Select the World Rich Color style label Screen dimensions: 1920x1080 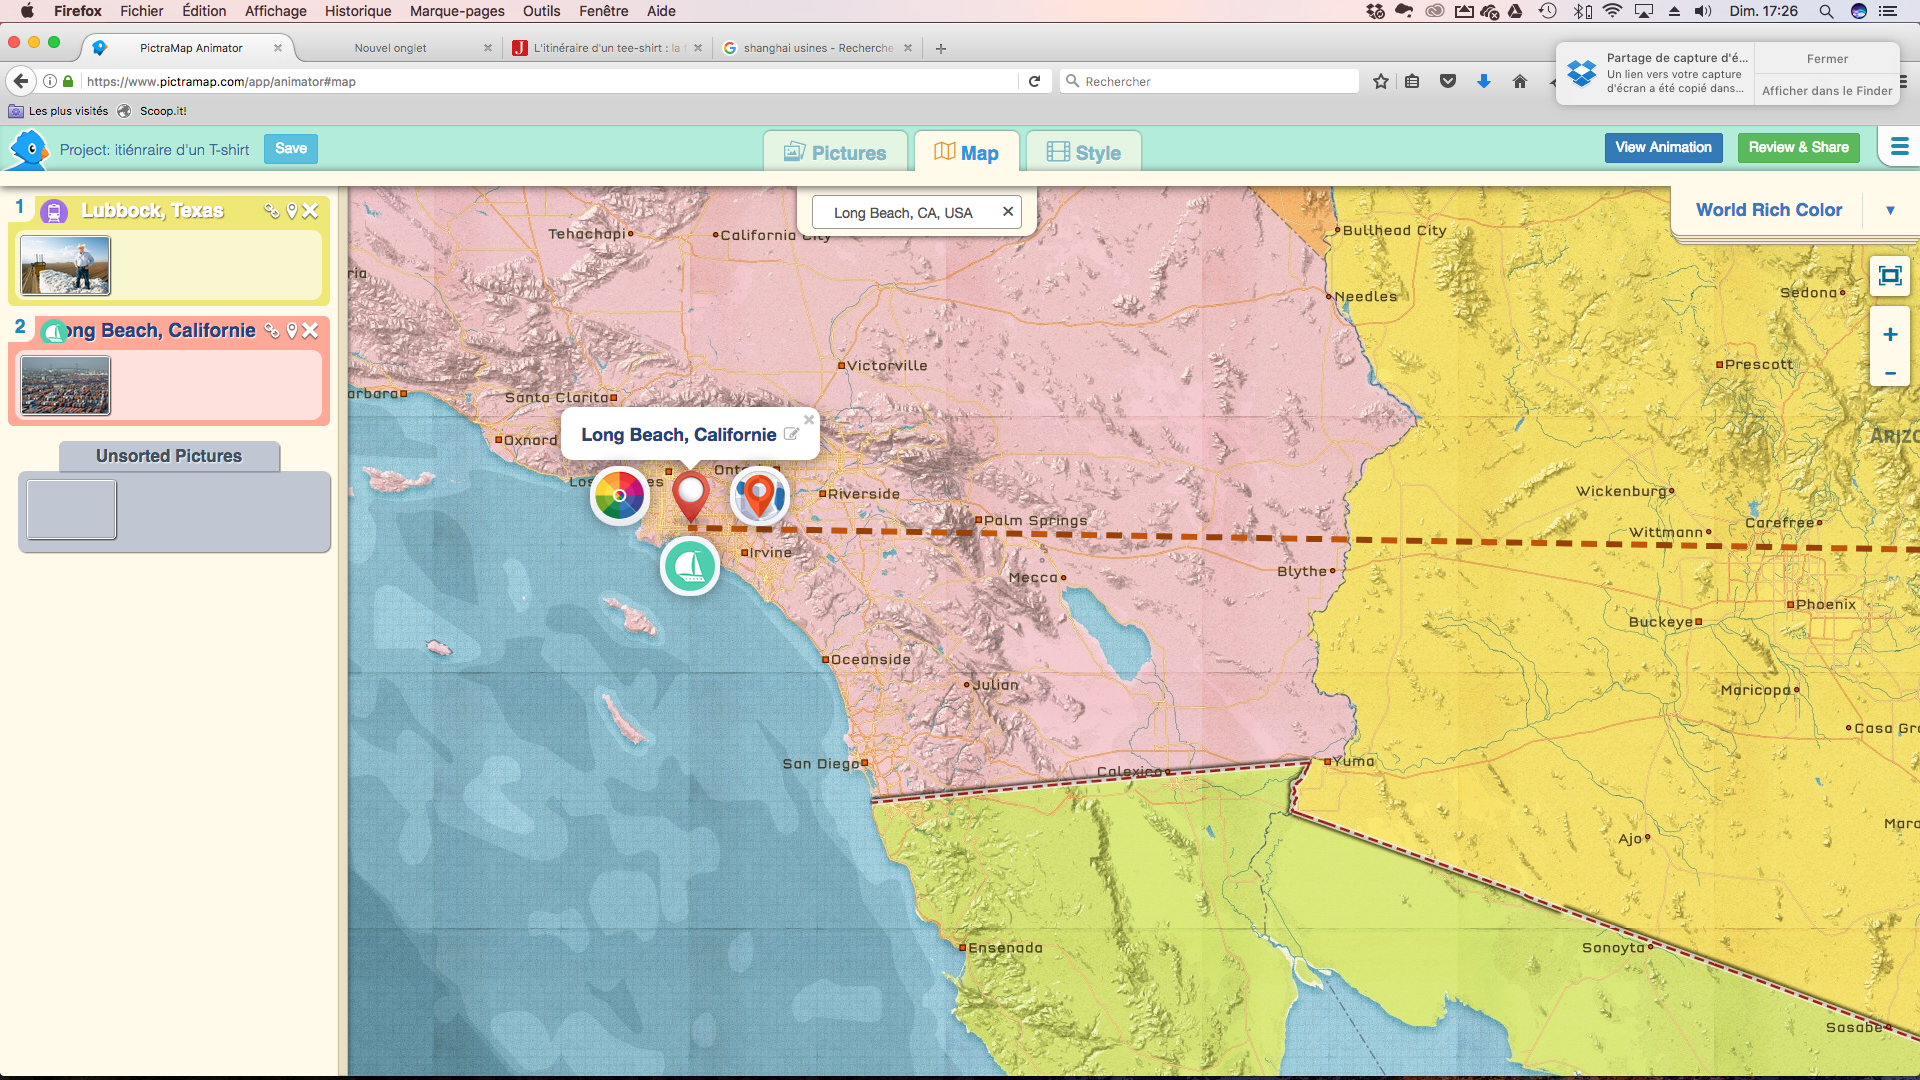(x=1769, y=210)
